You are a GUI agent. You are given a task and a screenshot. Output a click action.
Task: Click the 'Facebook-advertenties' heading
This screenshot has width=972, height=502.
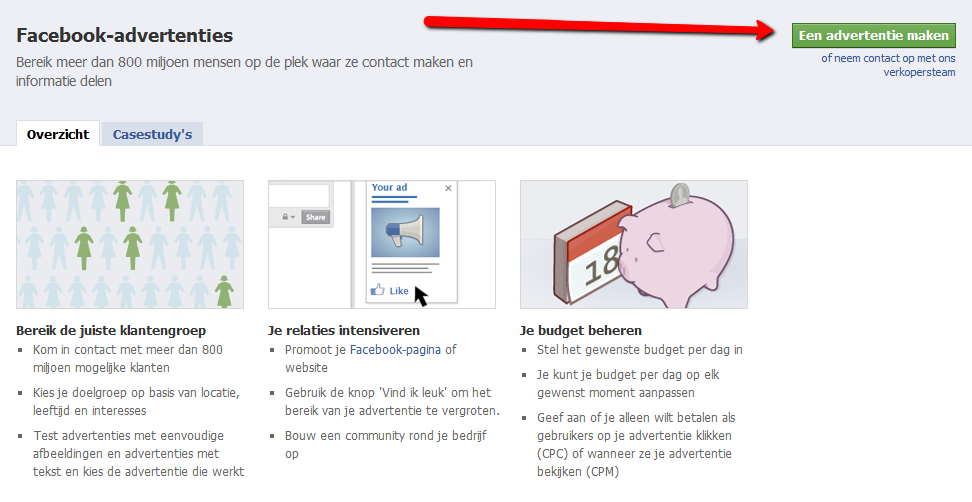(x=125, y=35)
